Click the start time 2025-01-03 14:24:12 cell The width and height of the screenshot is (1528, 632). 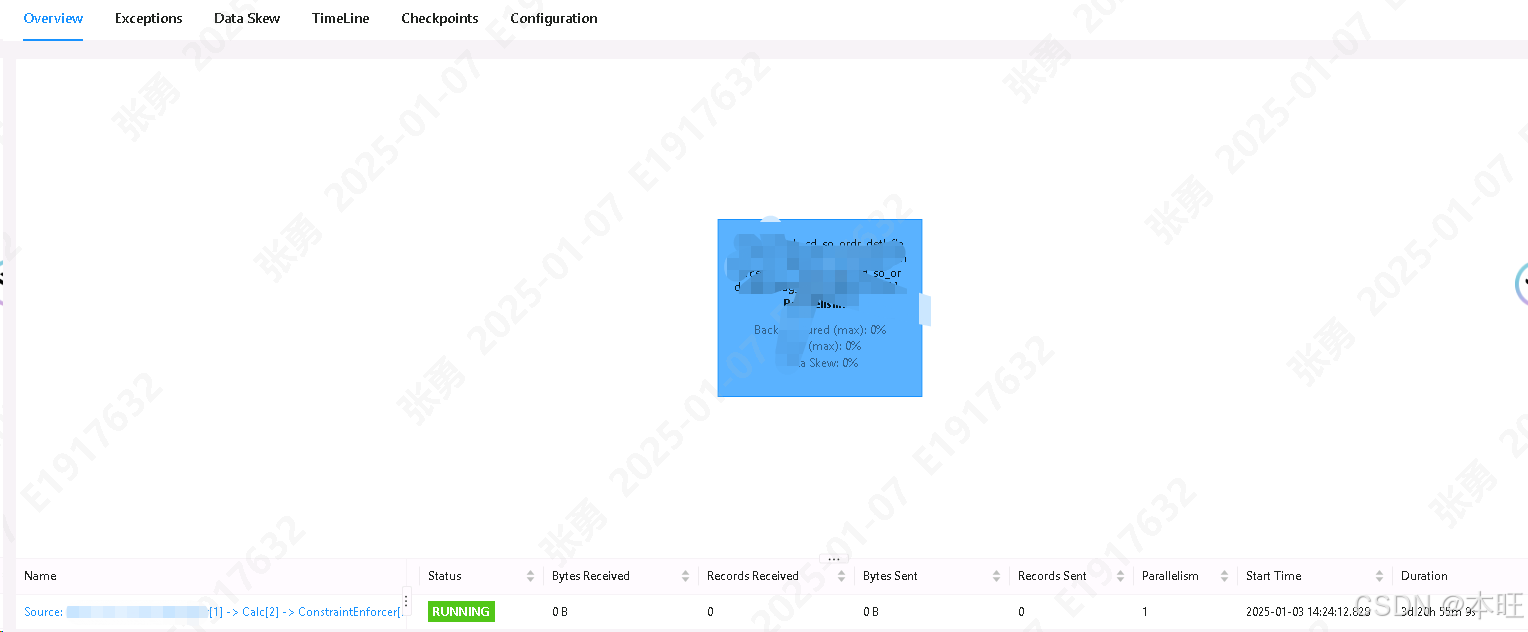point(1308,612)
